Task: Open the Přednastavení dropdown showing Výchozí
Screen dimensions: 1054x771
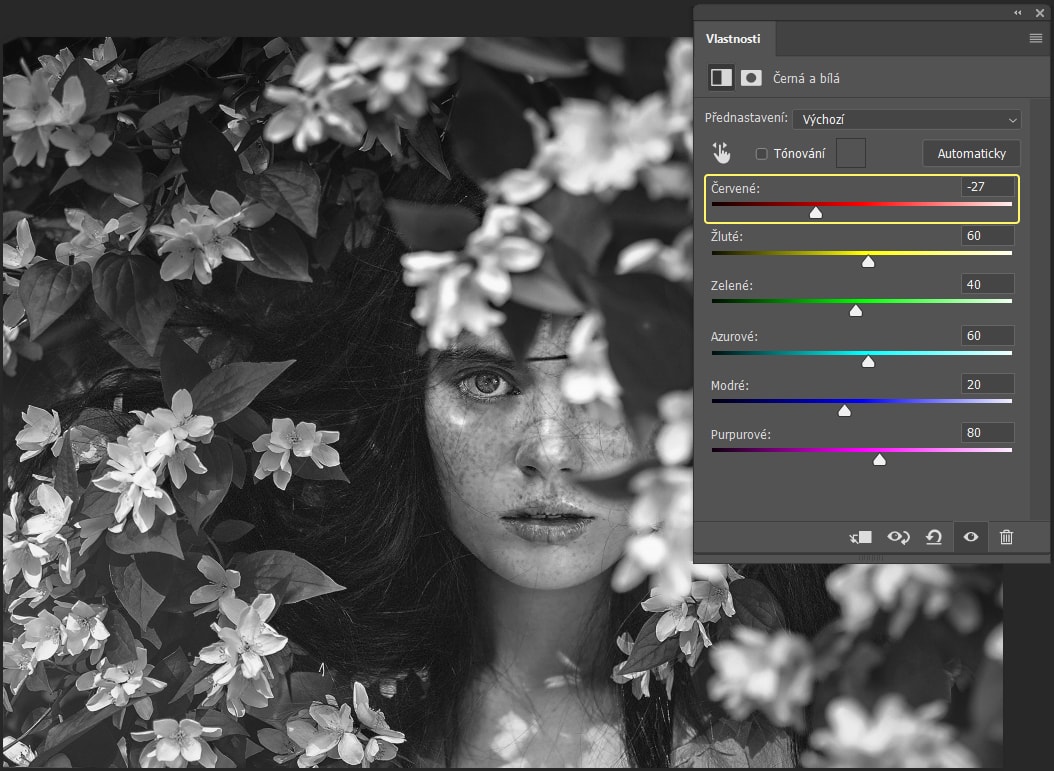Action: point(906,120)
